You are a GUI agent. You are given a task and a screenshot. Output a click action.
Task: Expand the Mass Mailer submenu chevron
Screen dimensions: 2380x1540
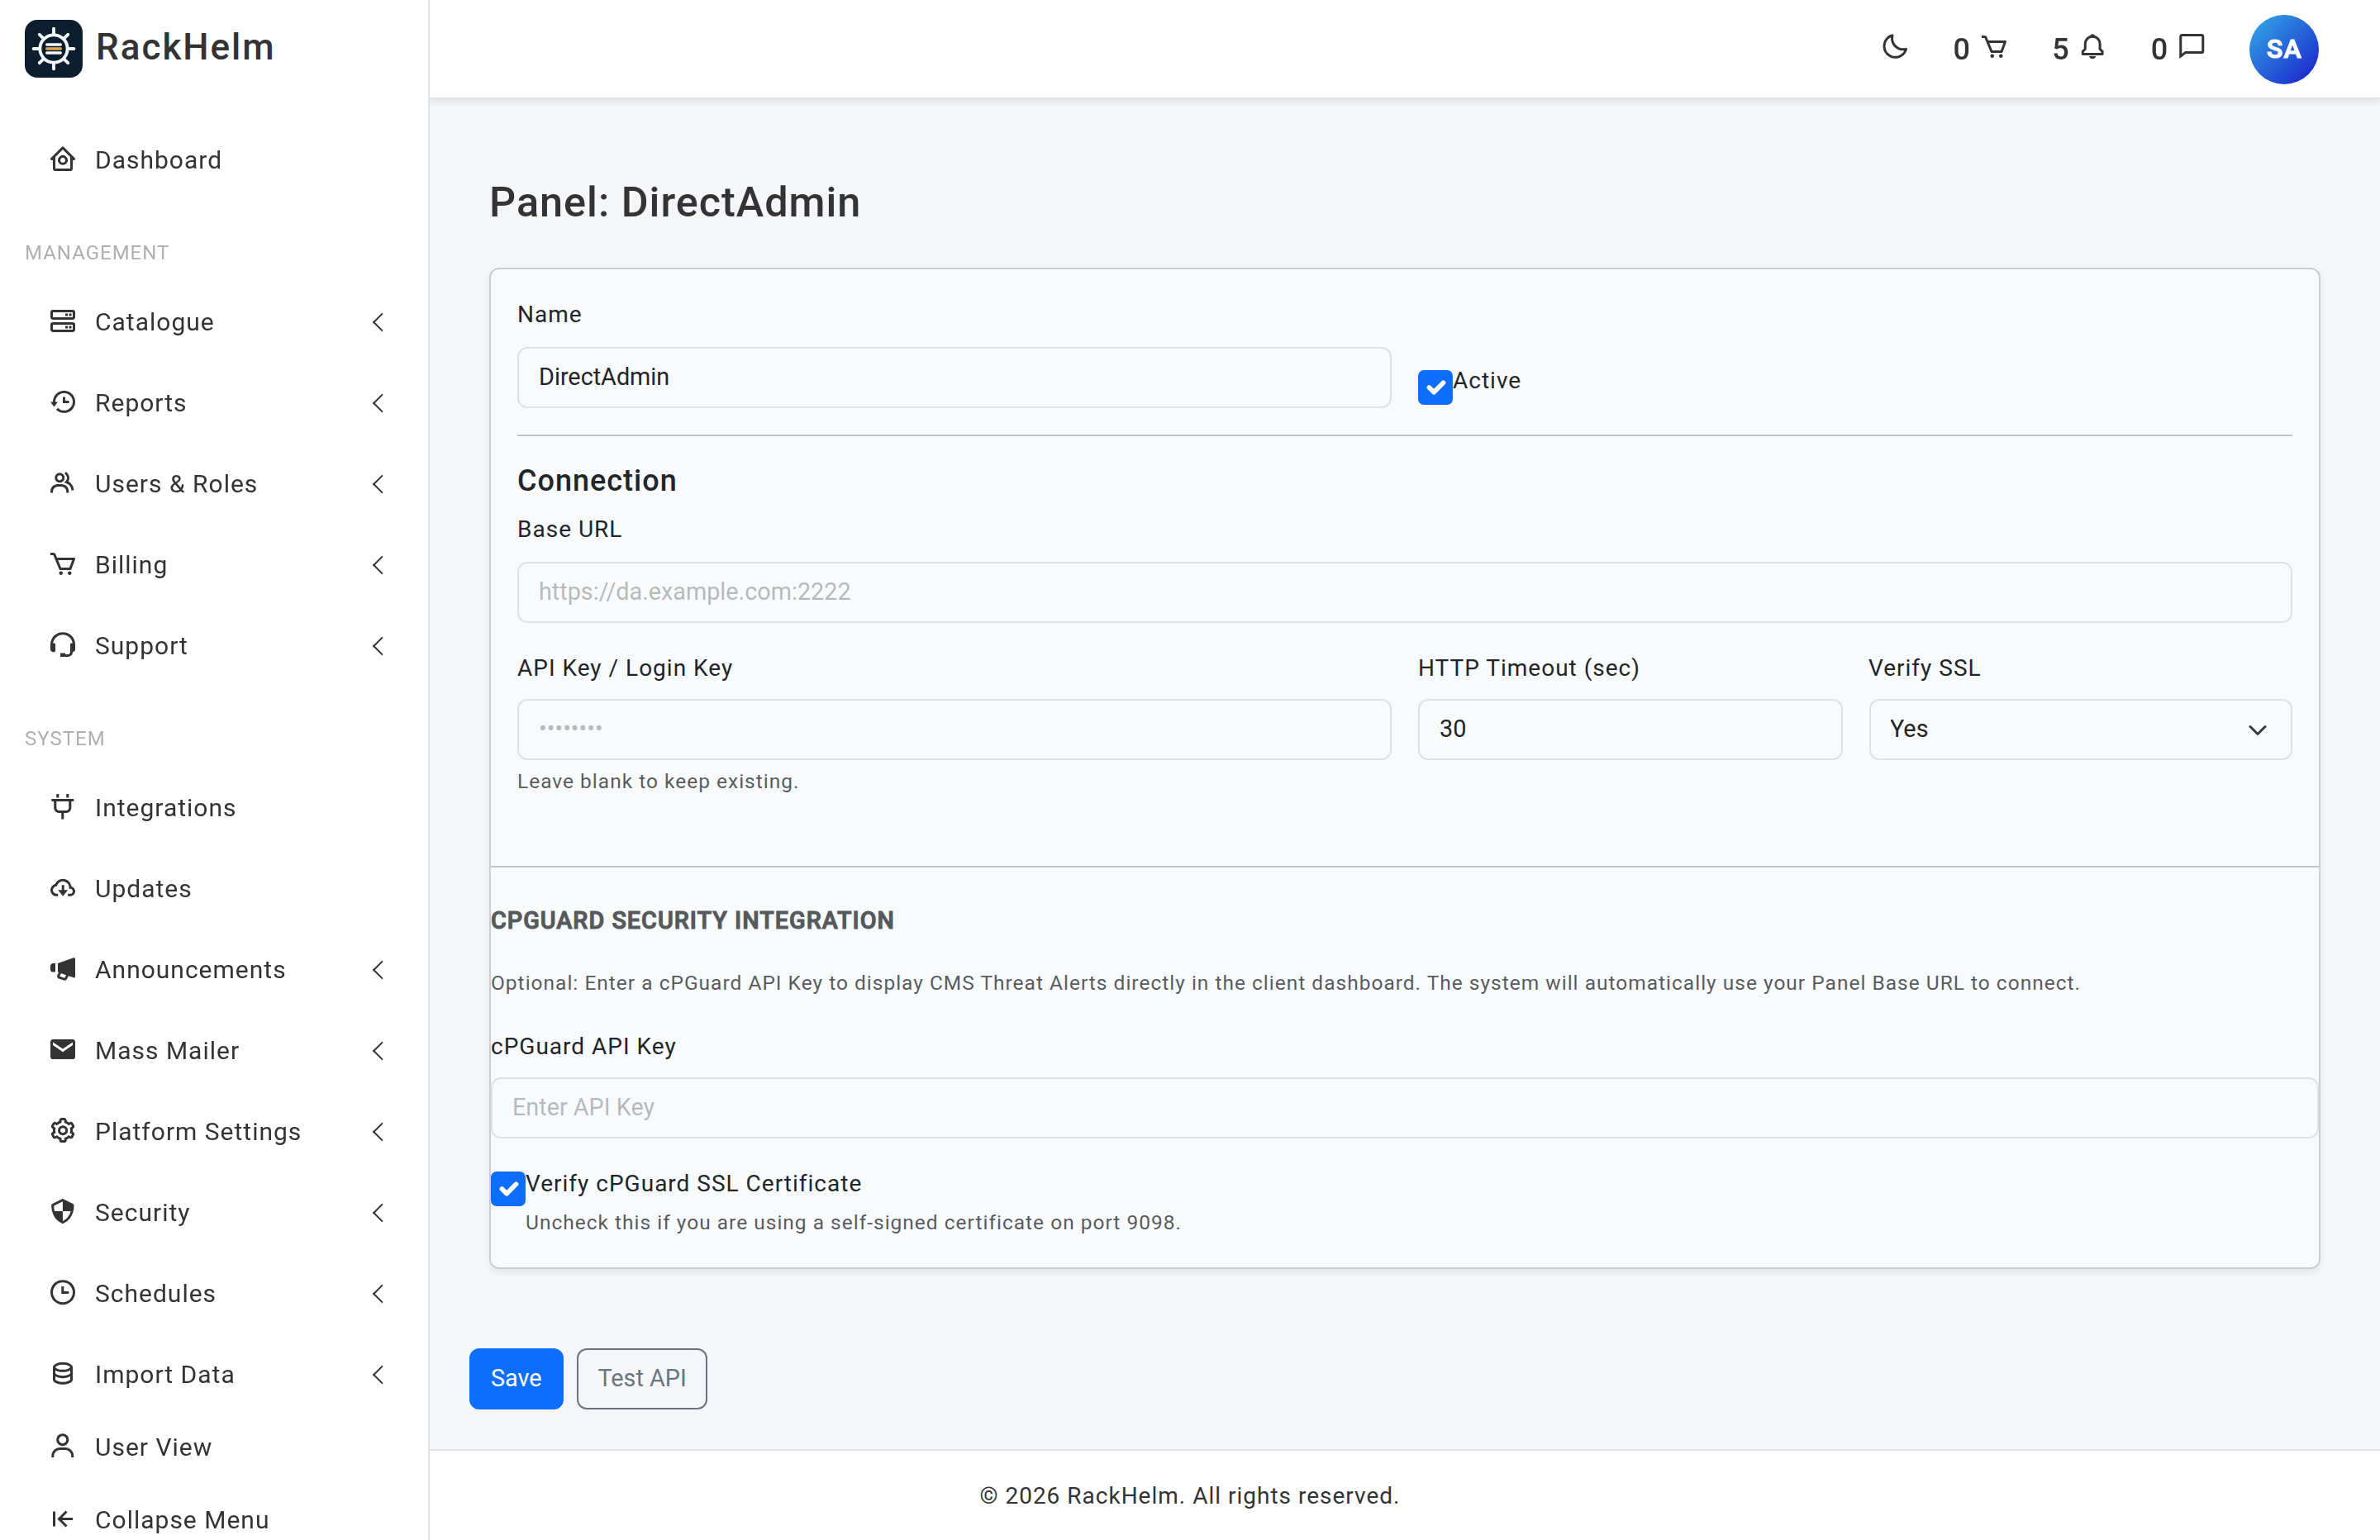[378, 1051]
